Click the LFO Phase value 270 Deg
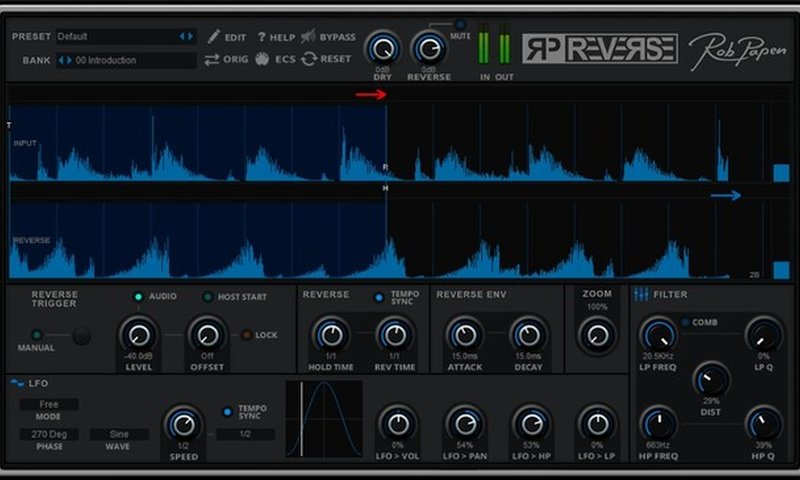This screenshot has height=480, width=800. pyautogui.click(x=48, y=435)
